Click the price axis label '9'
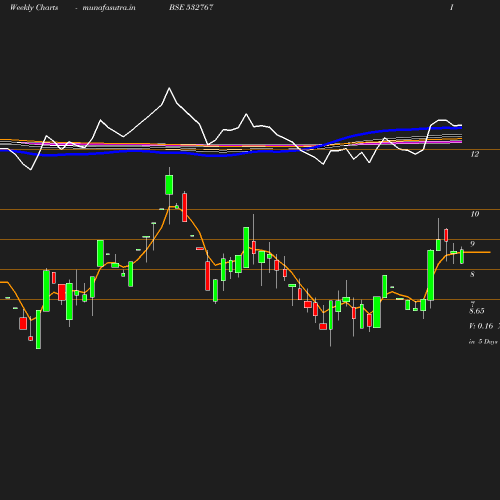The width and height of the screenshot is (500, 500). point(472,244)
